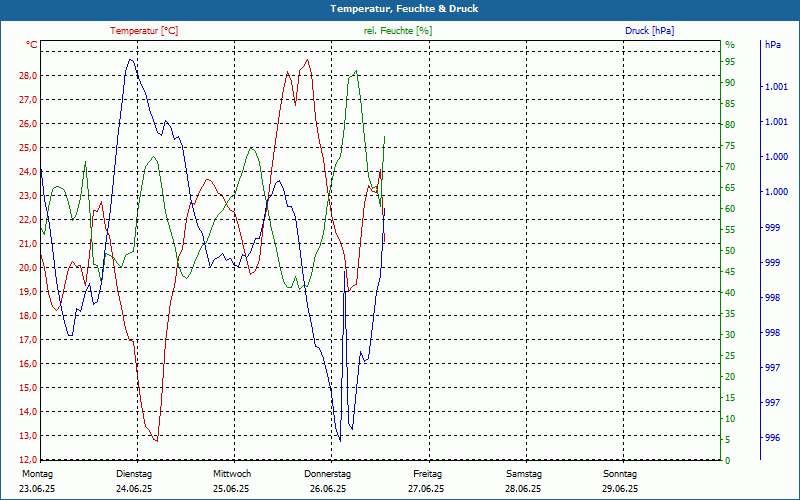The image size is (800, 500).
Task: Click the 18,0 temperature axis tick
Action: click(x=28, y=315)
